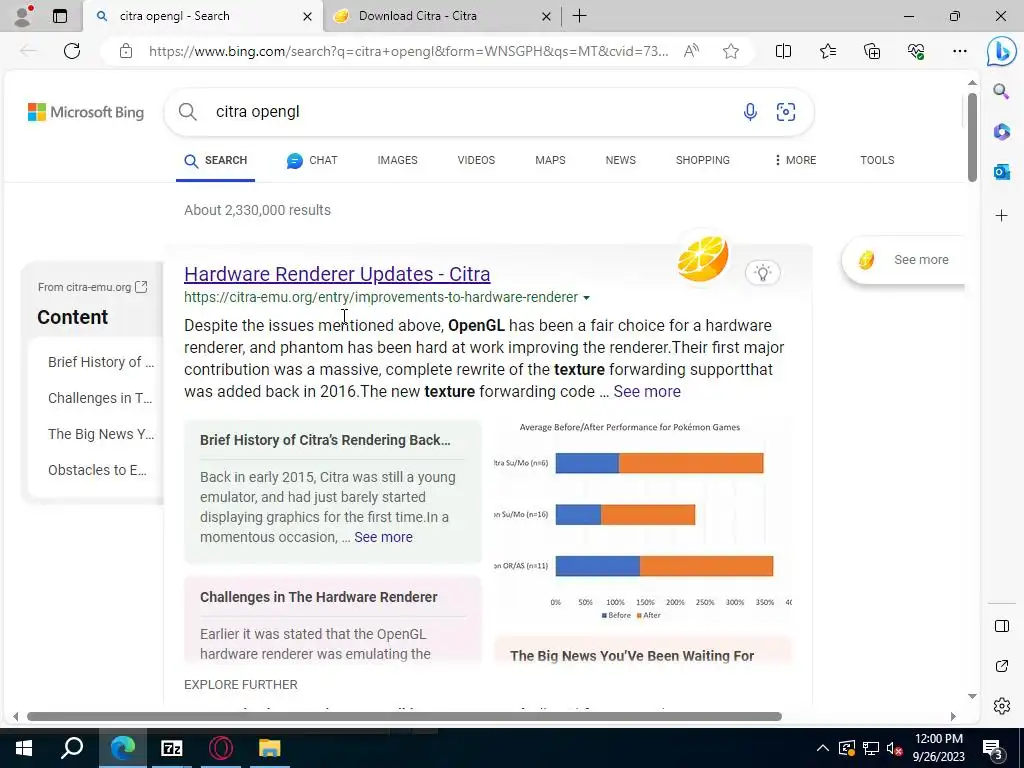Switch to the IMAGES tab
1024x768 pixels.
coord(397,160)
